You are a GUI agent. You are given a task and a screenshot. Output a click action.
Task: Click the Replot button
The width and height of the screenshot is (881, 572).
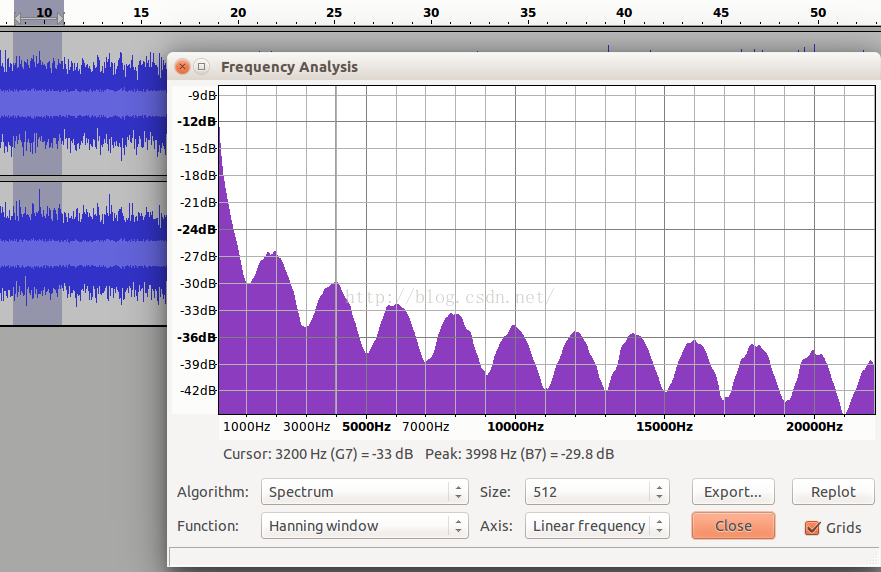pos(833,492)
